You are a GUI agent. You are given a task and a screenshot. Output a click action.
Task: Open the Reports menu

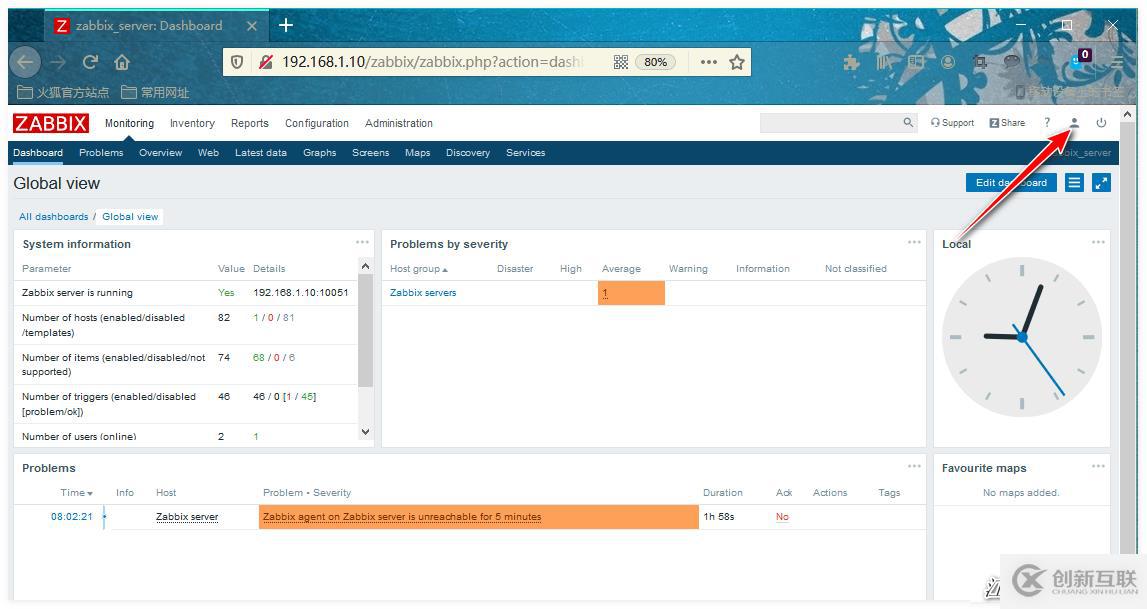pyautogui.click(x=249, y=123)
